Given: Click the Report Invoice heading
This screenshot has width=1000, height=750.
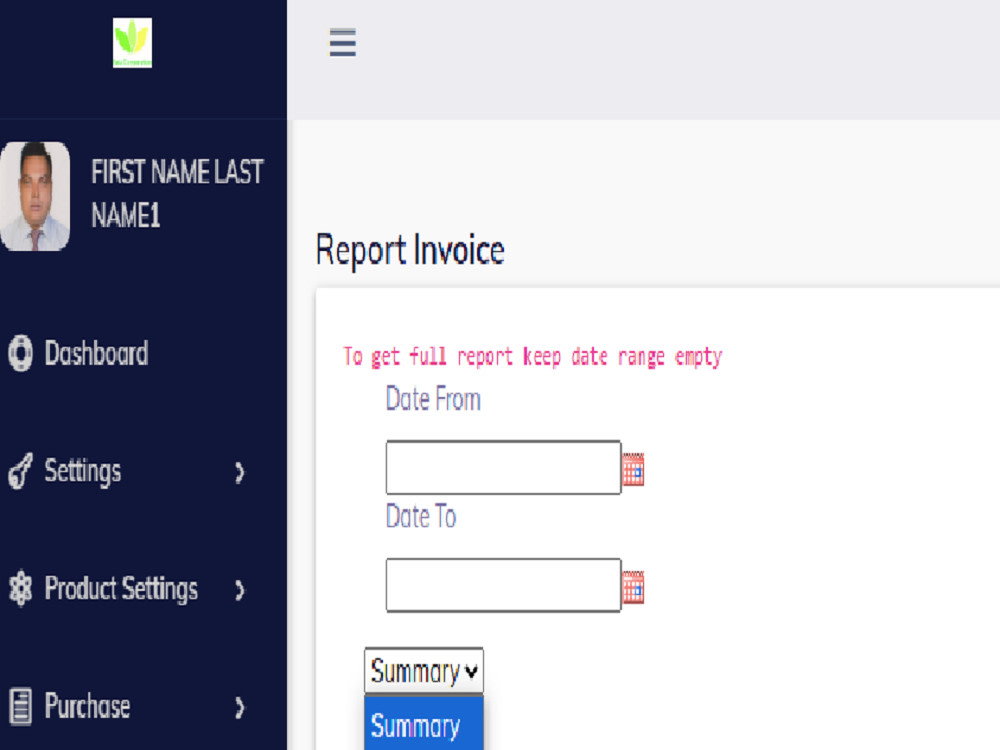Looking at the screenshot, I should coord(410,250).
